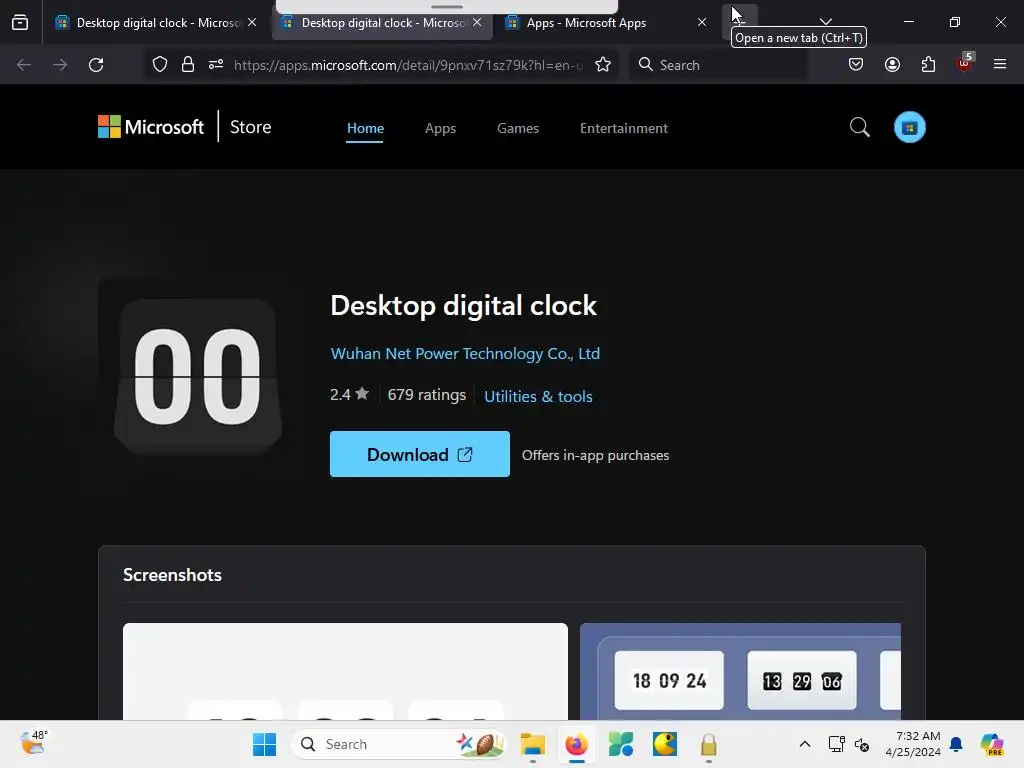Open the weather widget showing 48°
This screenshot has height=768, width=1024.
point(33,743)
